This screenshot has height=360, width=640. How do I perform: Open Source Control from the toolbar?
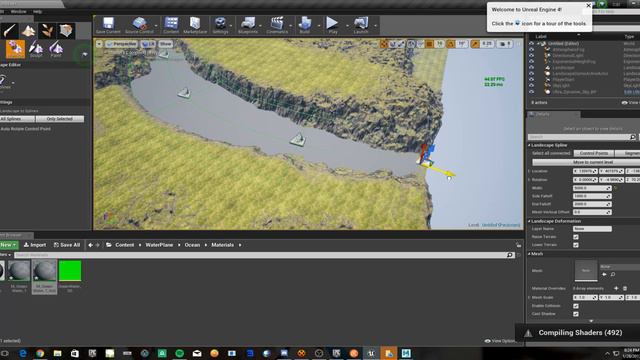[139, 25]
